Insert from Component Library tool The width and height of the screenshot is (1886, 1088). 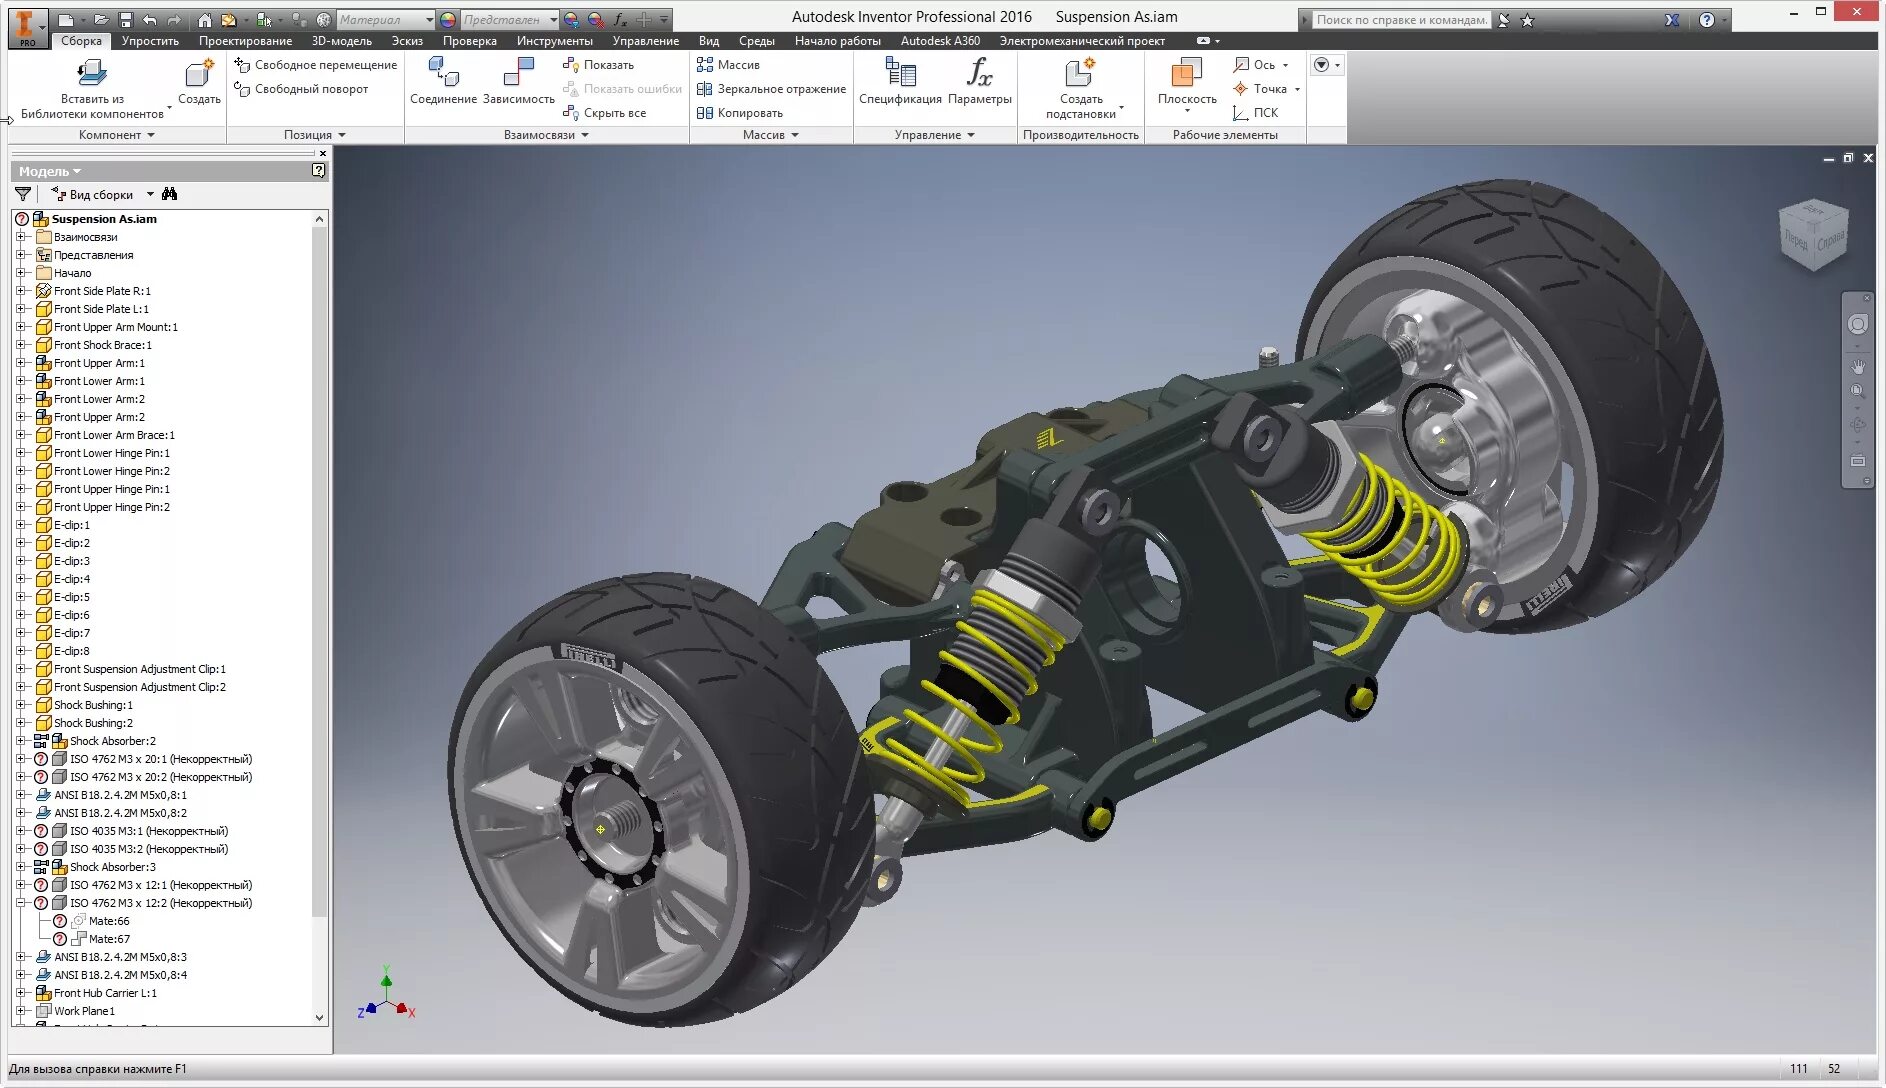point(92,88)
